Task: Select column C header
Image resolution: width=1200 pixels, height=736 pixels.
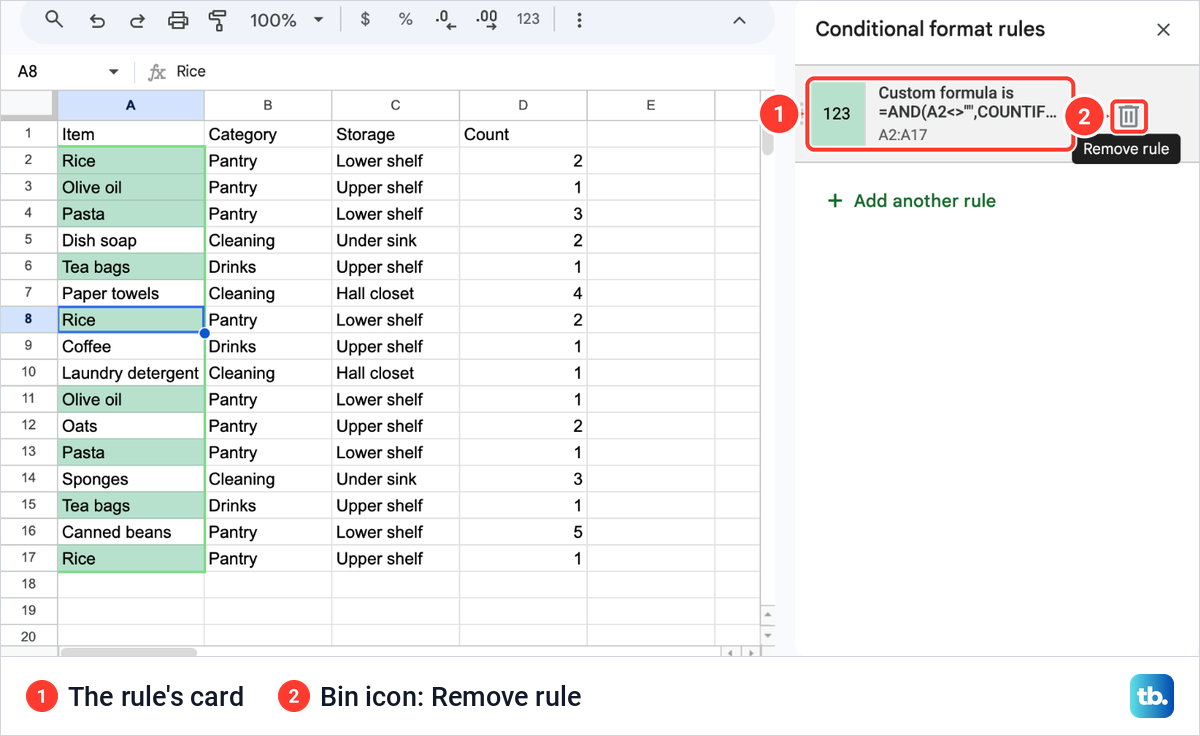Action: [x=396, y=105]
